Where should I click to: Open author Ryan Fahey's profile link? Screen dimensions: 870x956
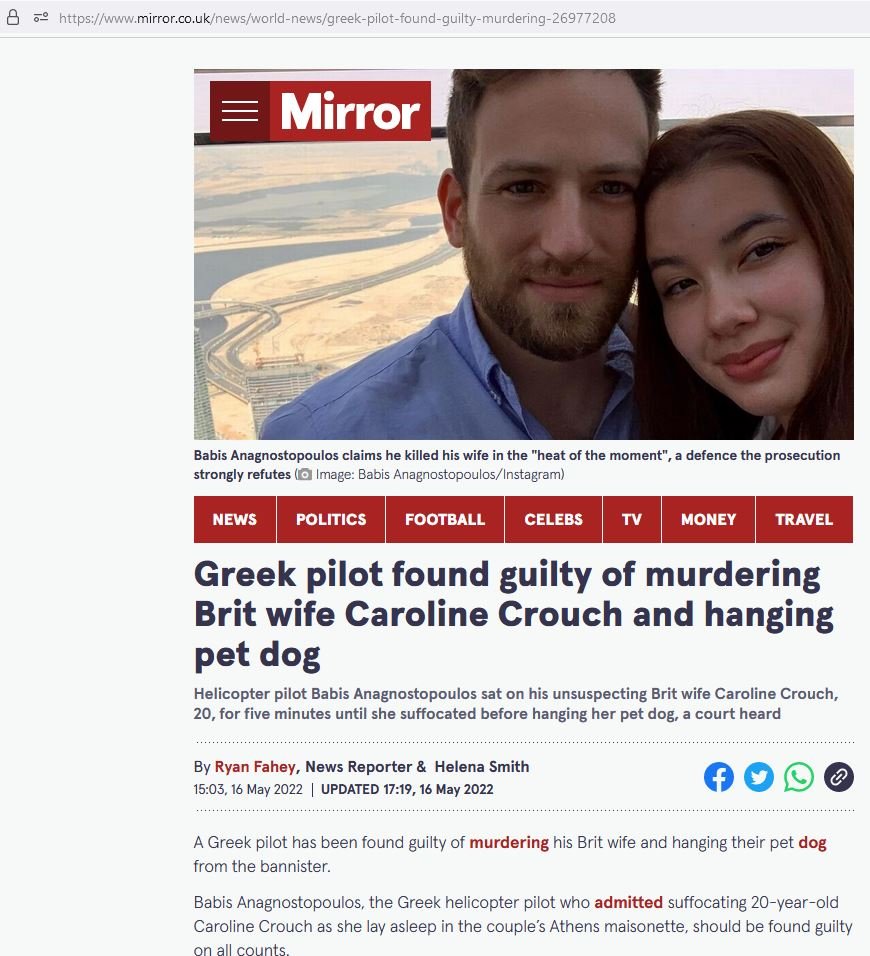click(255, 766)
